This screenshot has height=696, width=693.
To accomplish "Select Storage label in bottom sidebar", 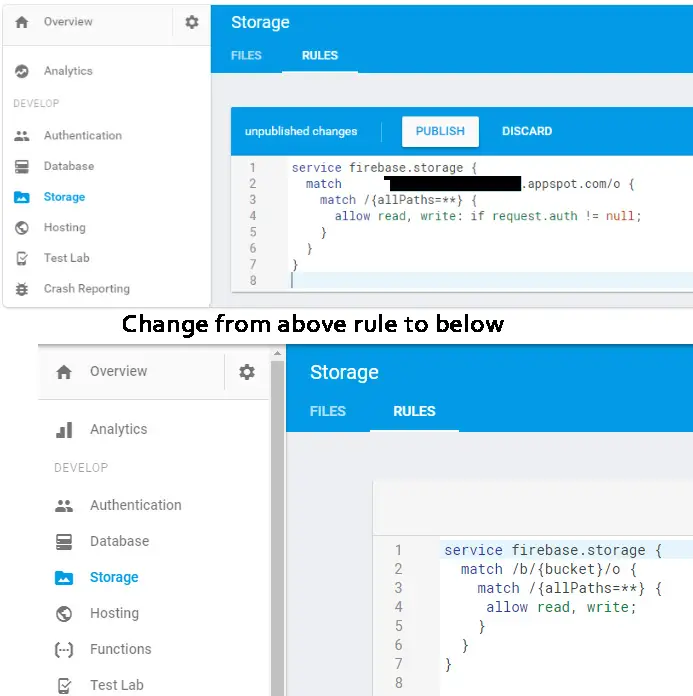I will coord(114,577).
